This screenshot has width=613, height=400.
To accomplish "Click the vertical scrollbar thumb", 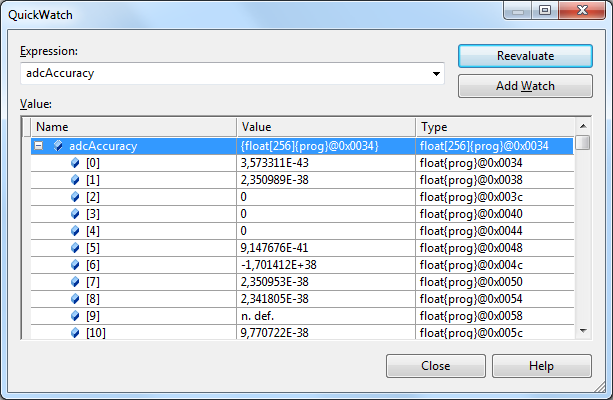I will click(x=583, y=142).
